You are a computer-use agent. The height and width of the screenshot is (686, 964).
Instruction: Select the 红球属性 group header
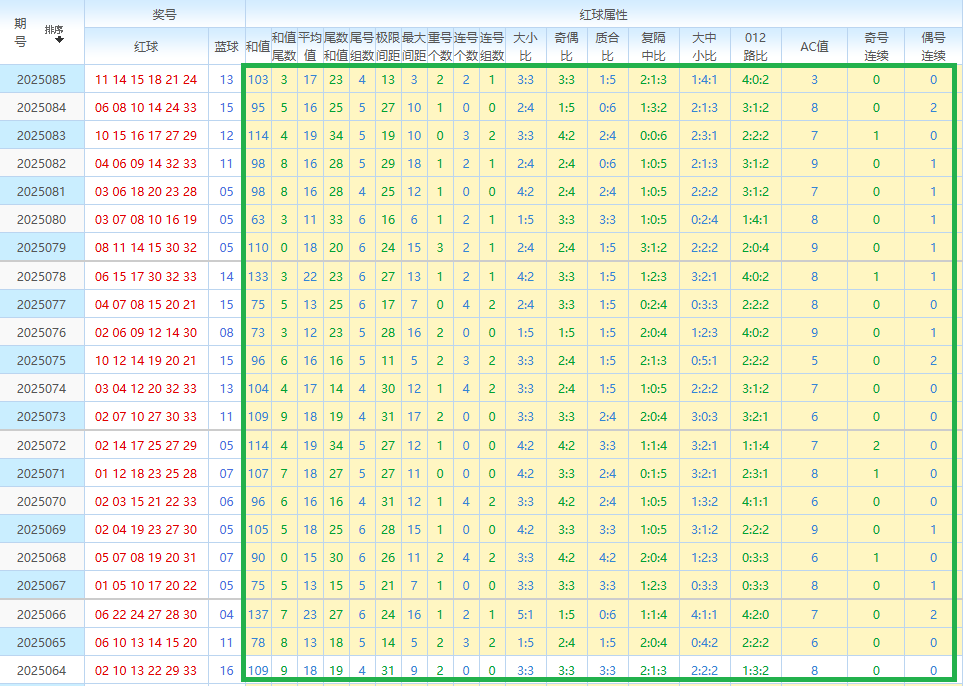pyautogui.click(x=603, y=14)
